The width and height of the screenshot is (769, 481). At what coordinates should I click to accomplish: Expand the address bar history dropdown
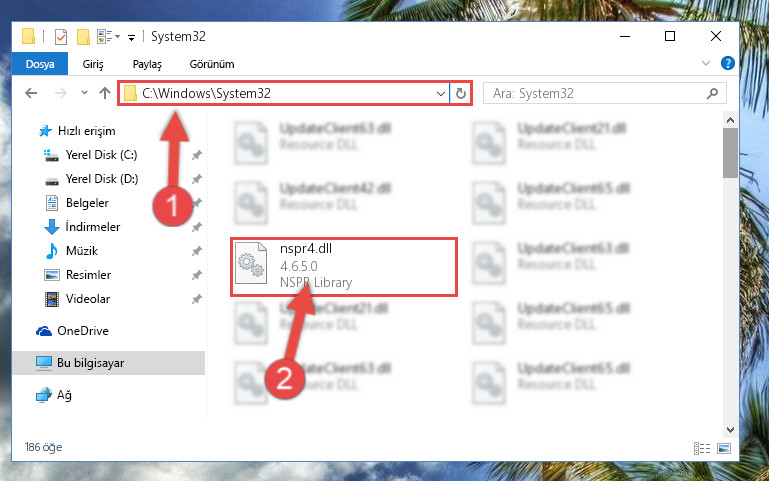point(440,93)
